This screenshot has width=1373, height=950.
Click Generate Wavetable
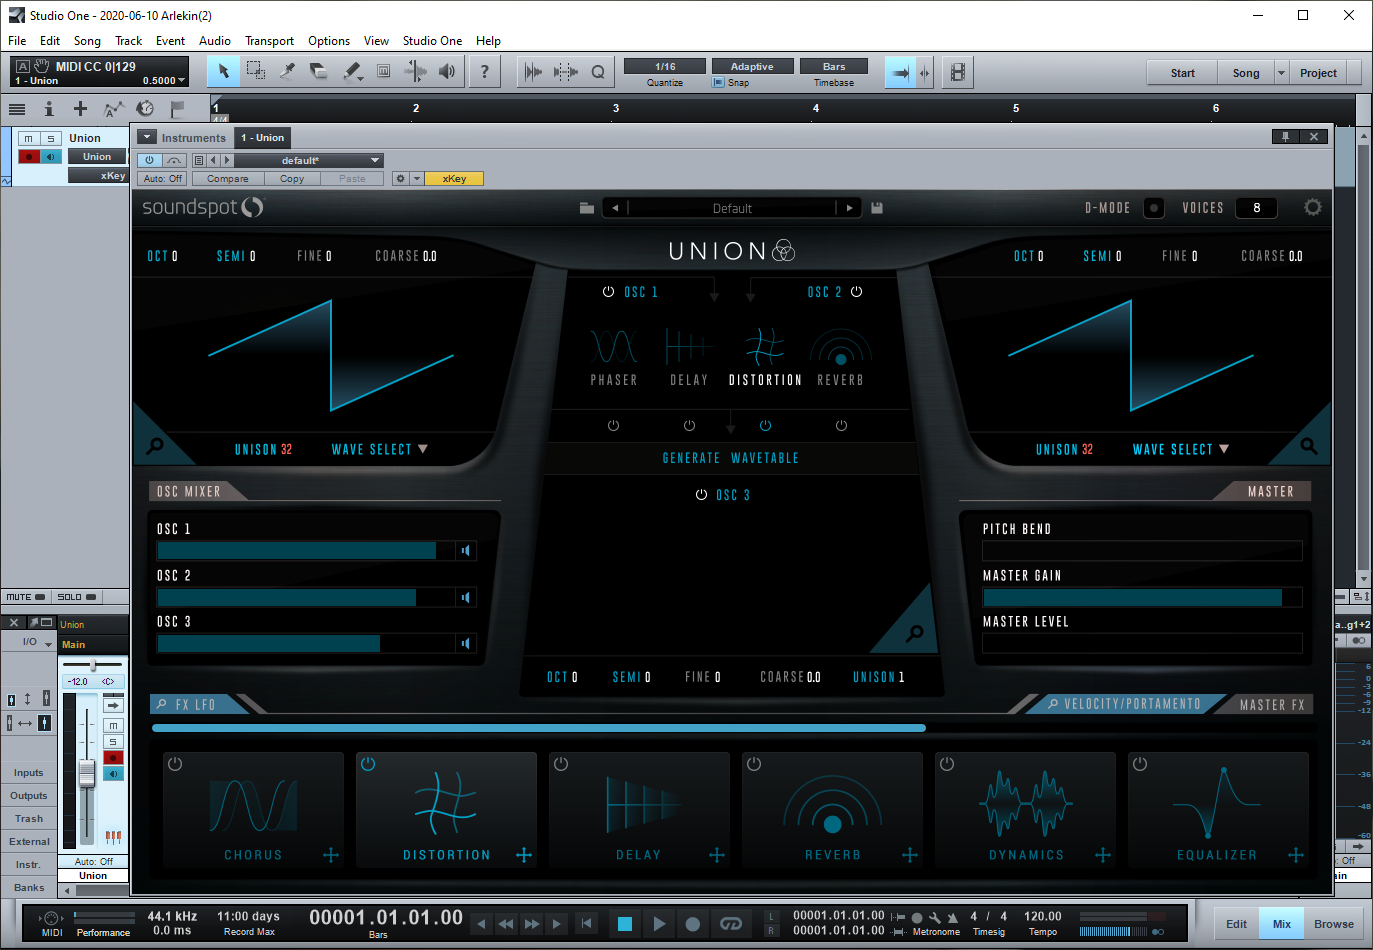coord(731,458)
